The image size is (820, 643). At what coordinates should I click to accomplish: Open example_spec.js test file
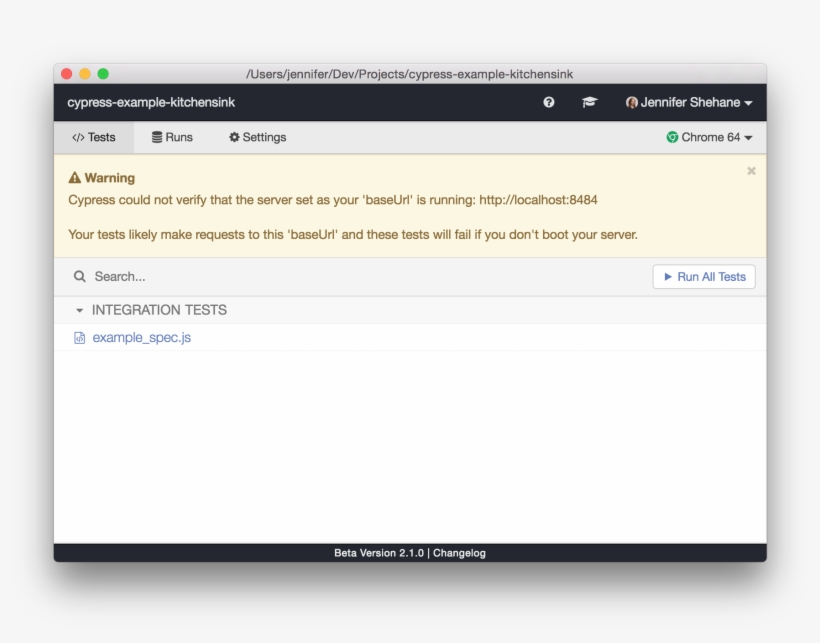142,338
